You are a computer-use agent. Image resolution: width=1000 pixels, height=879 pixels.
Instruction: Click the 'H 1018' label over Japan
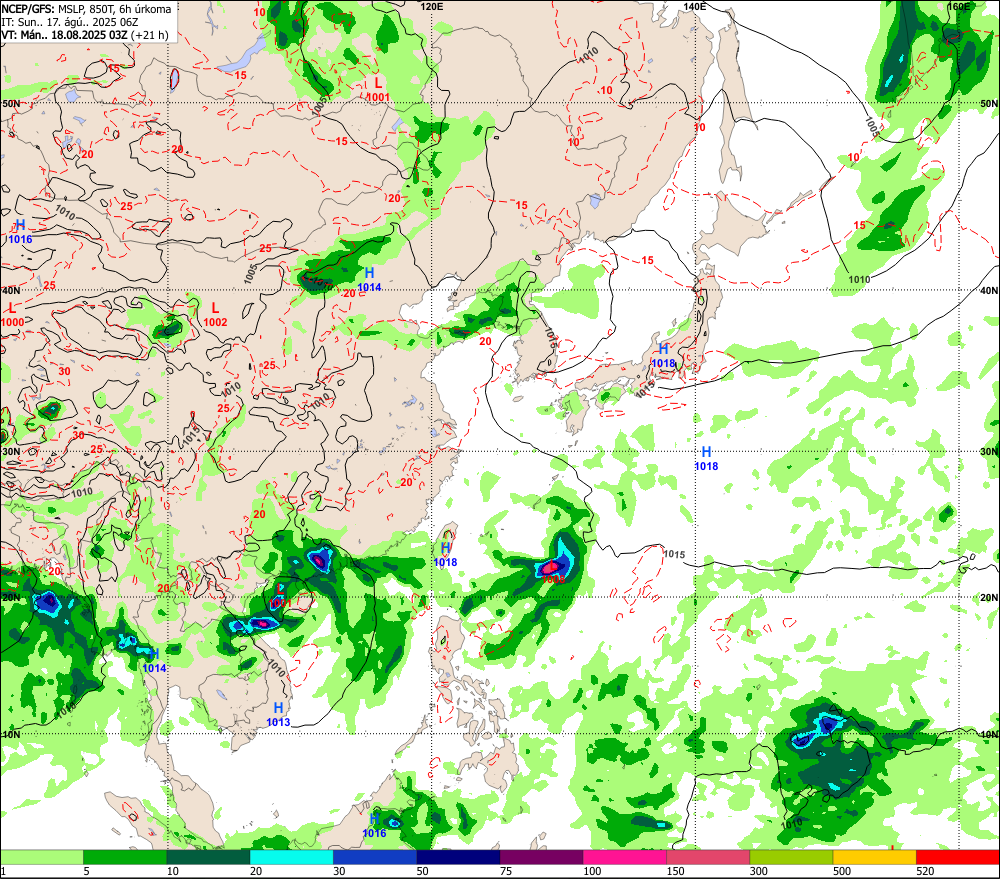pyautogui.click(x=663, y=356)
